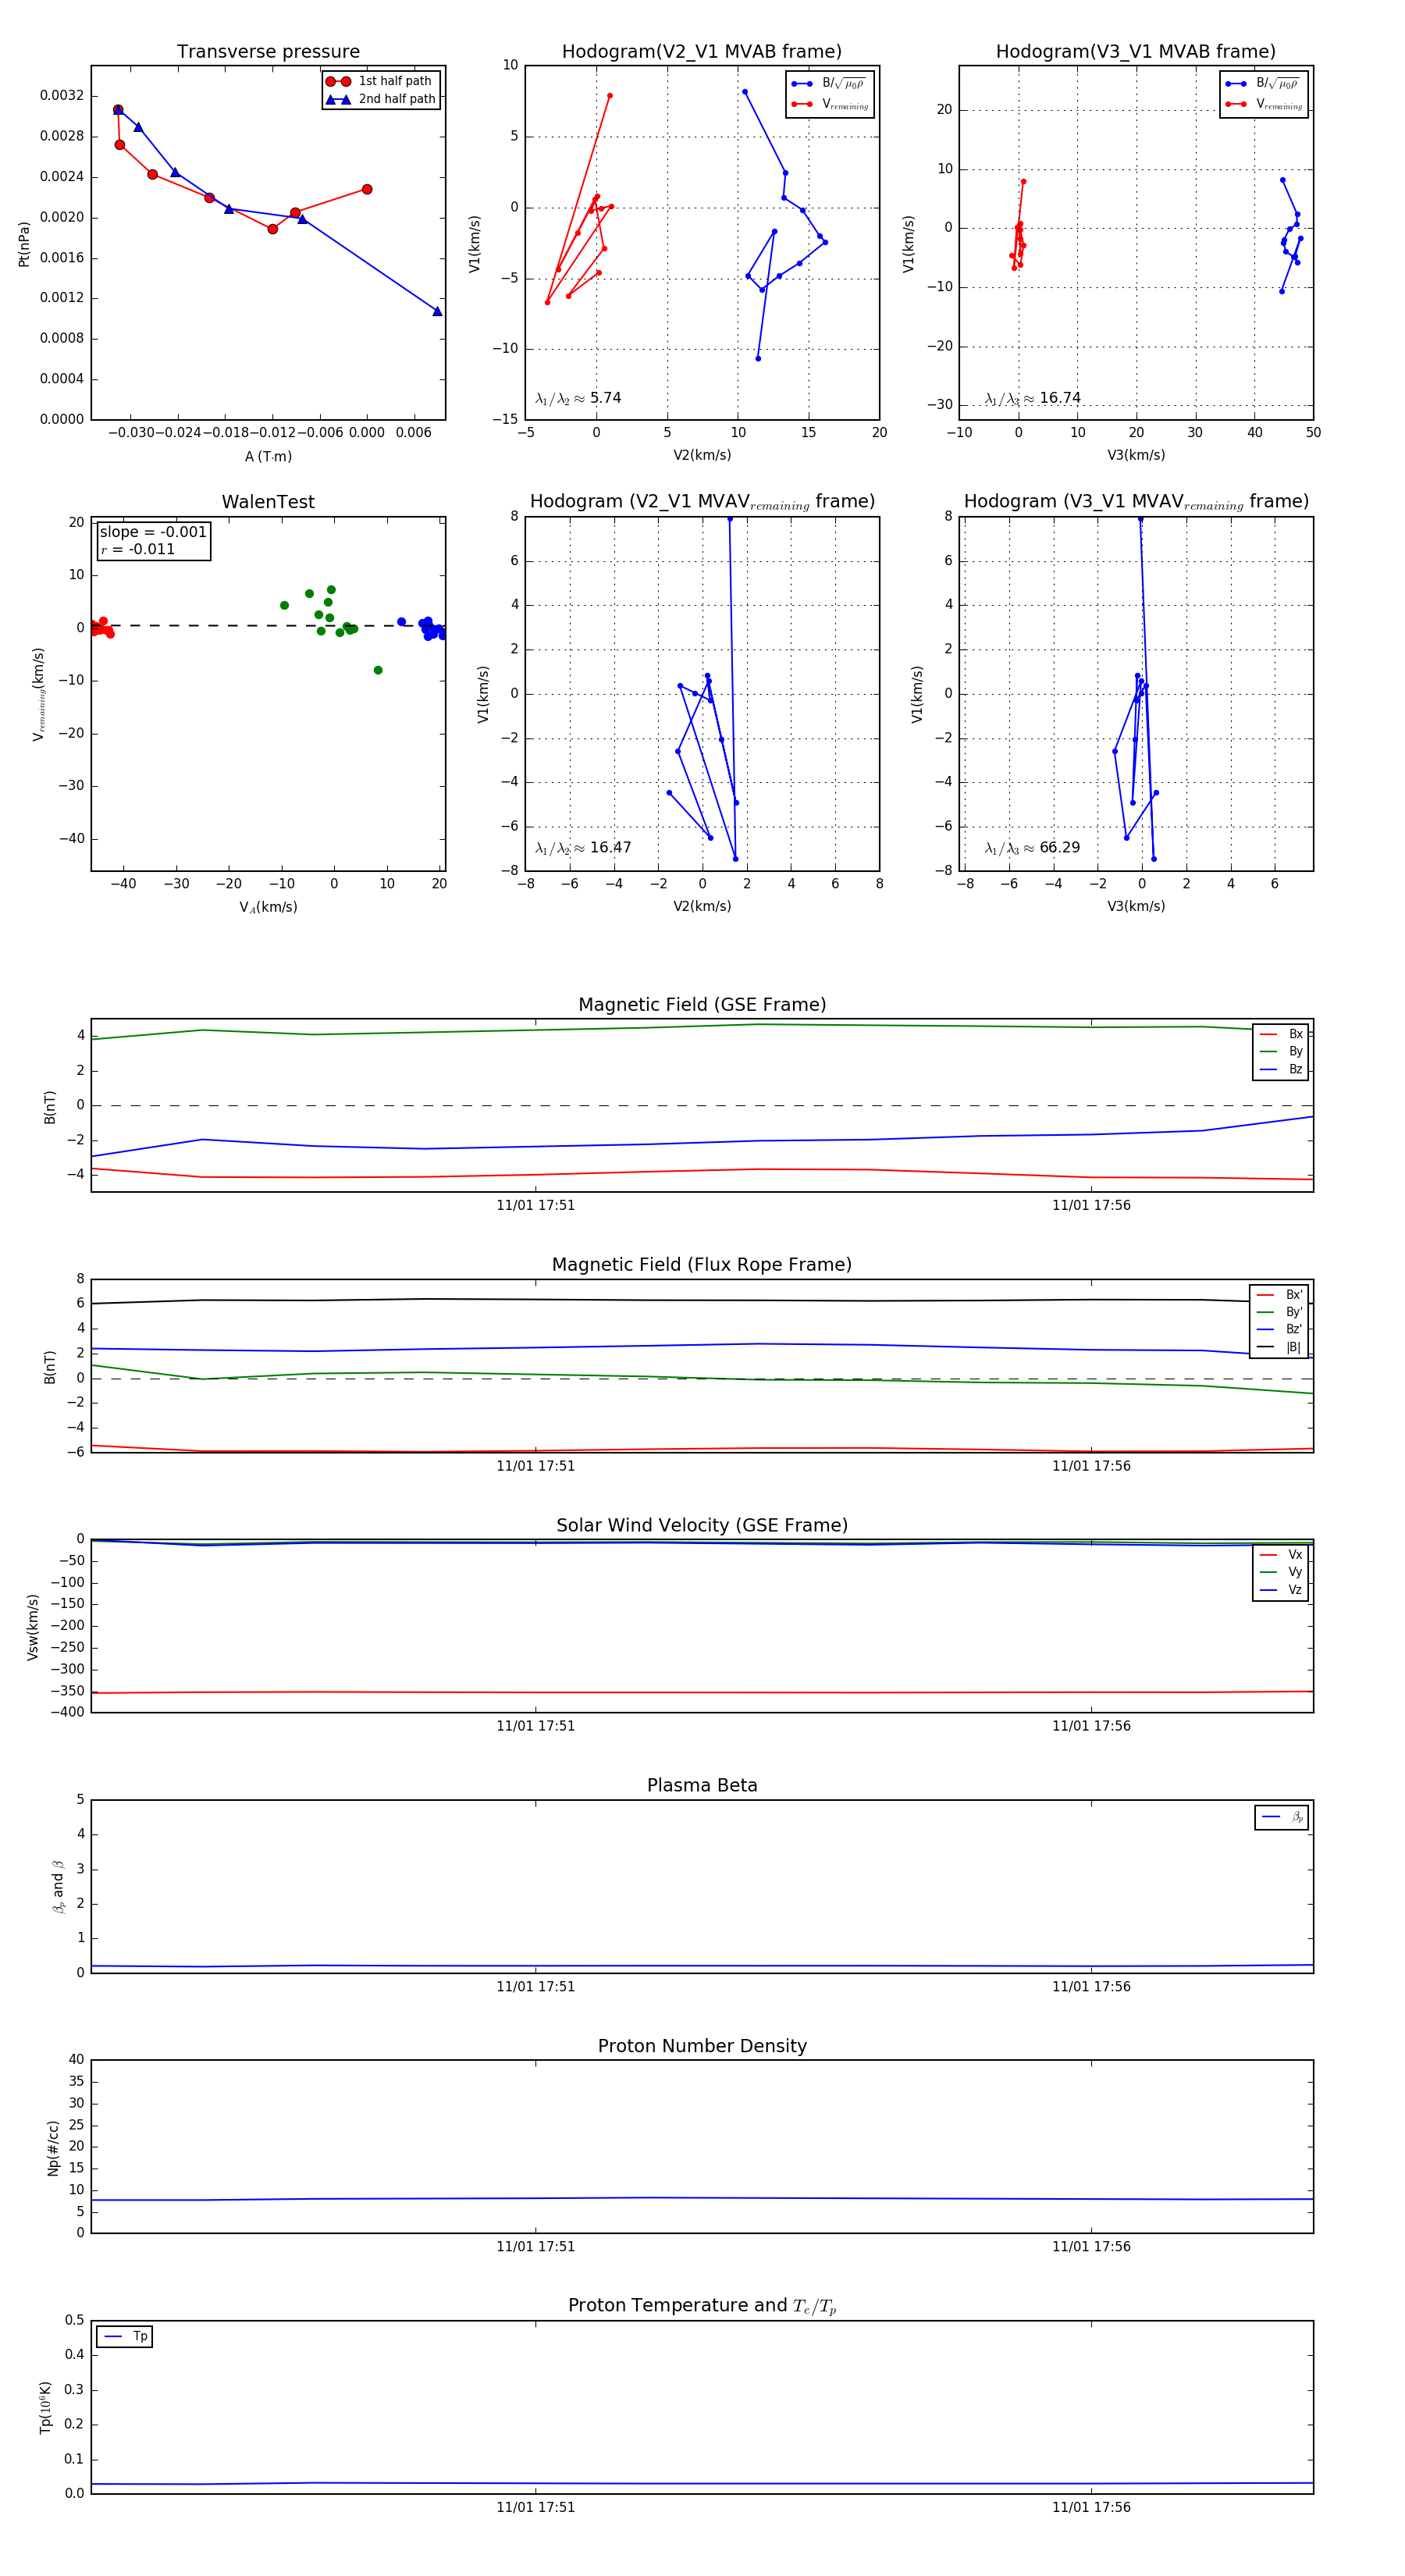The height and width of the screenshot is (2576, 1405).
Task: Click the Tp legend in temperature plot
Action: (x=124, y=2337)
